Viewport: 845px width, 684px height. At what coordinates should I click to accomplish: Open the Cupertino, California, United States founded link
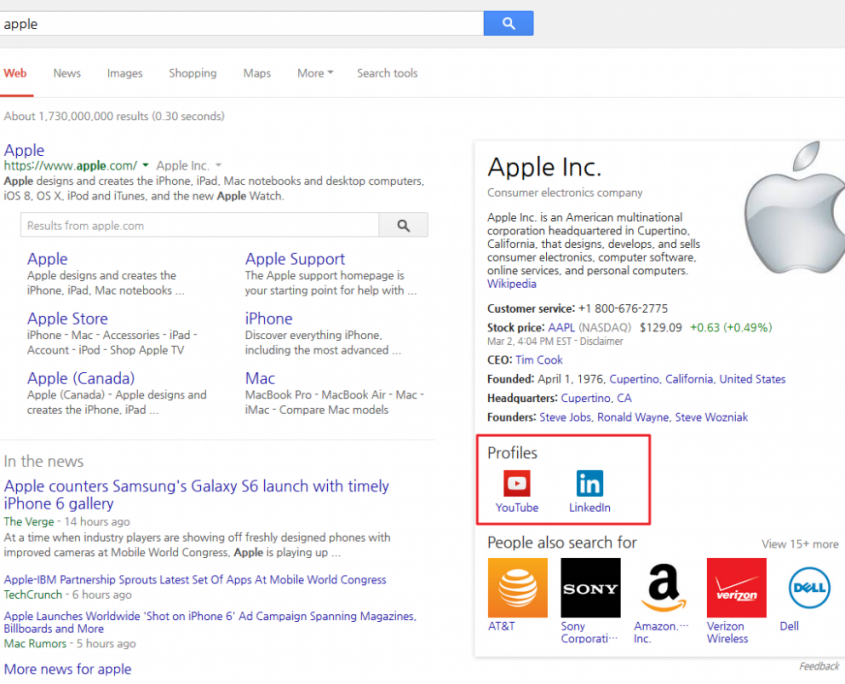(x=697, y=379)
